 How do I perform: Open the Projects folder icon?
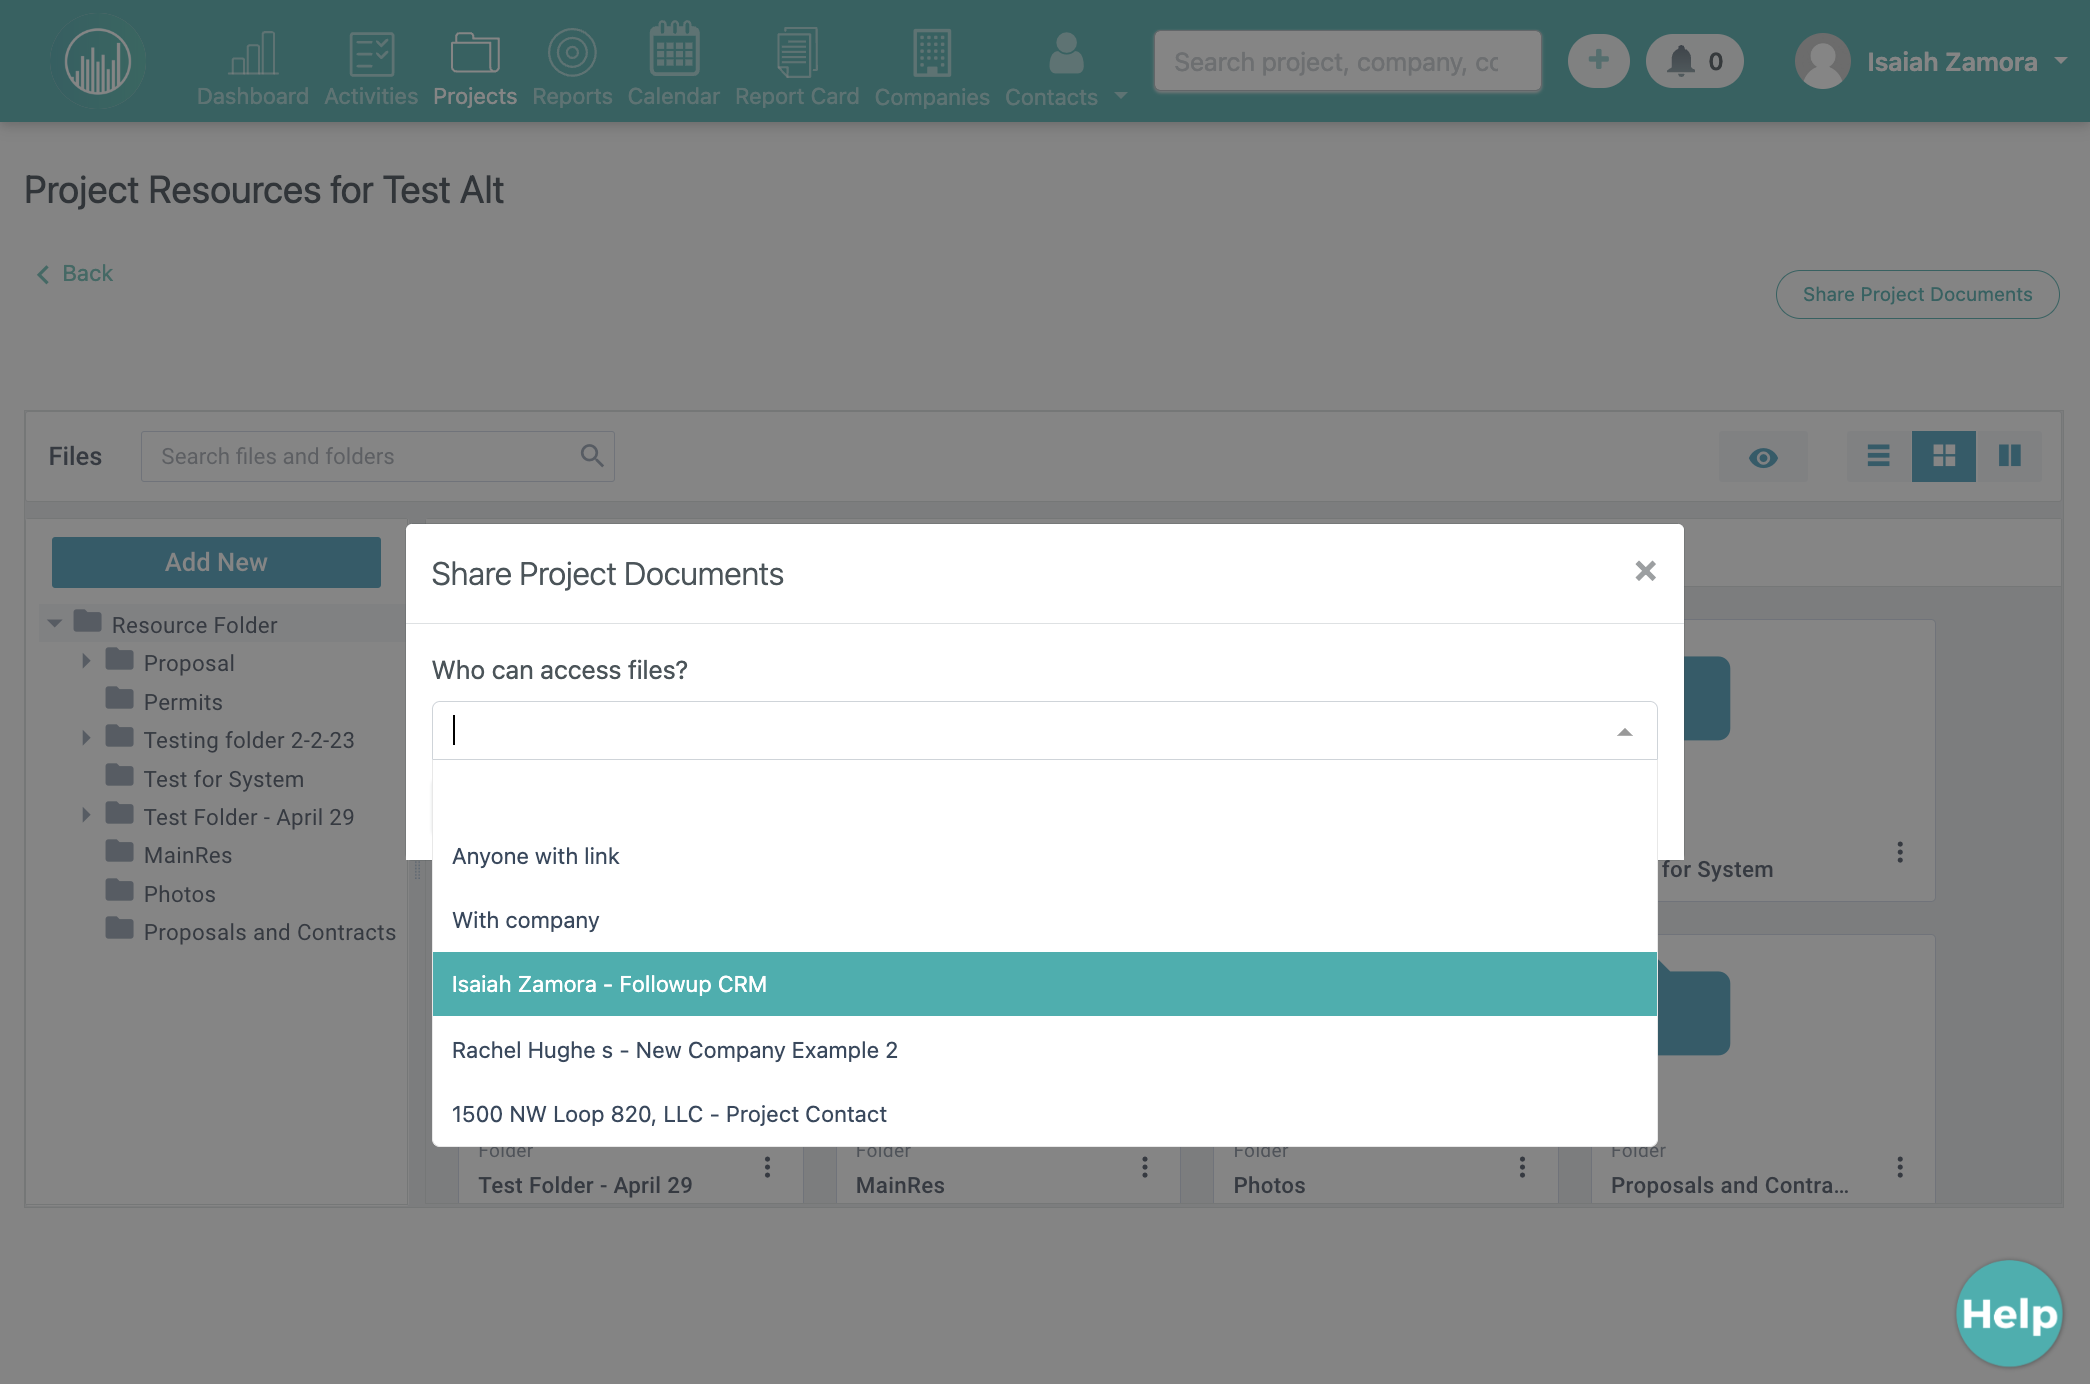(475, 54)
